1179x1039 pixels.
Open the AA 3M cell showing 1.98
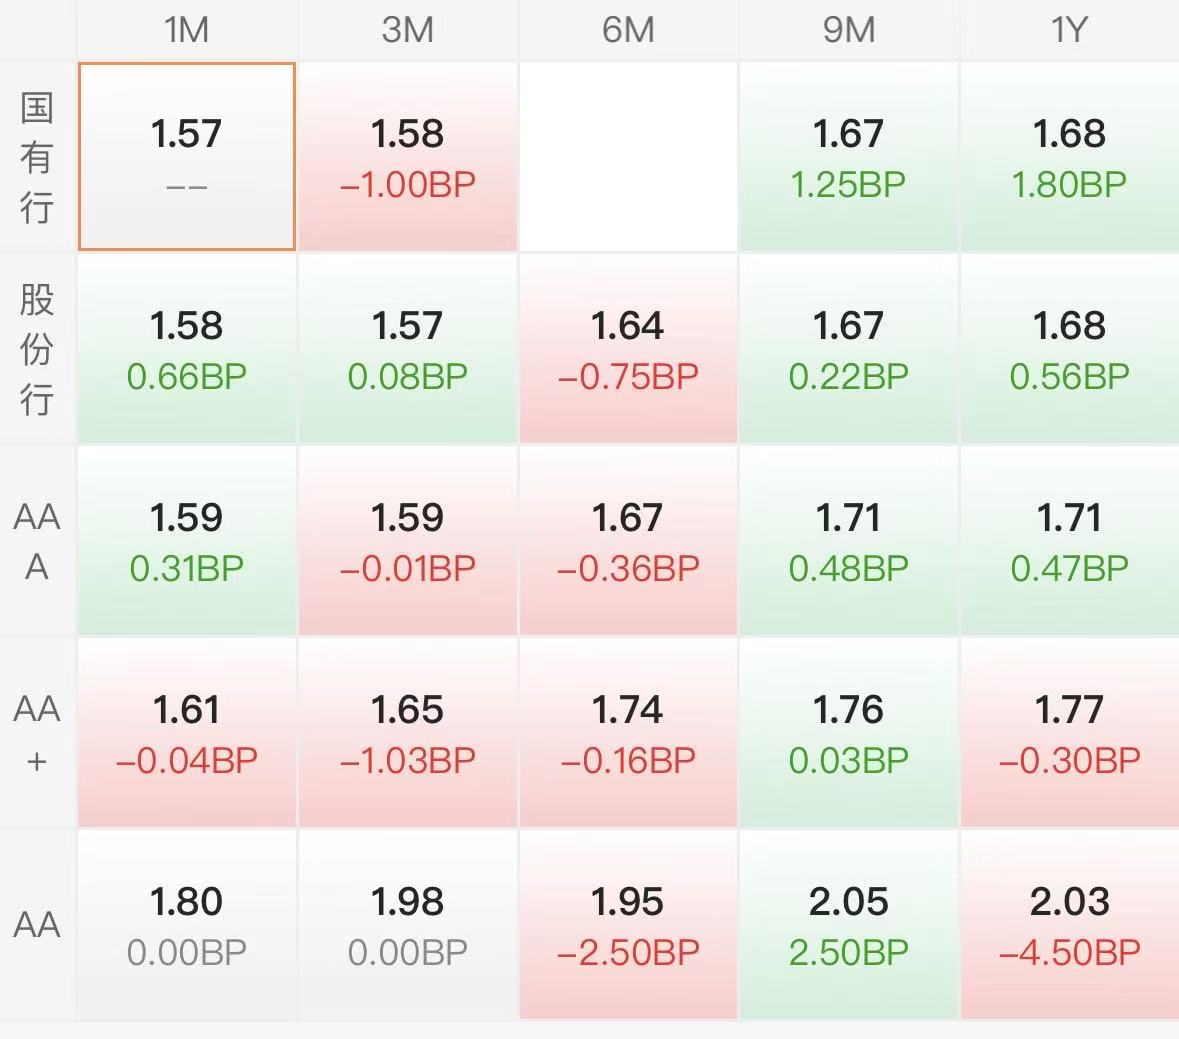(408, 925)
